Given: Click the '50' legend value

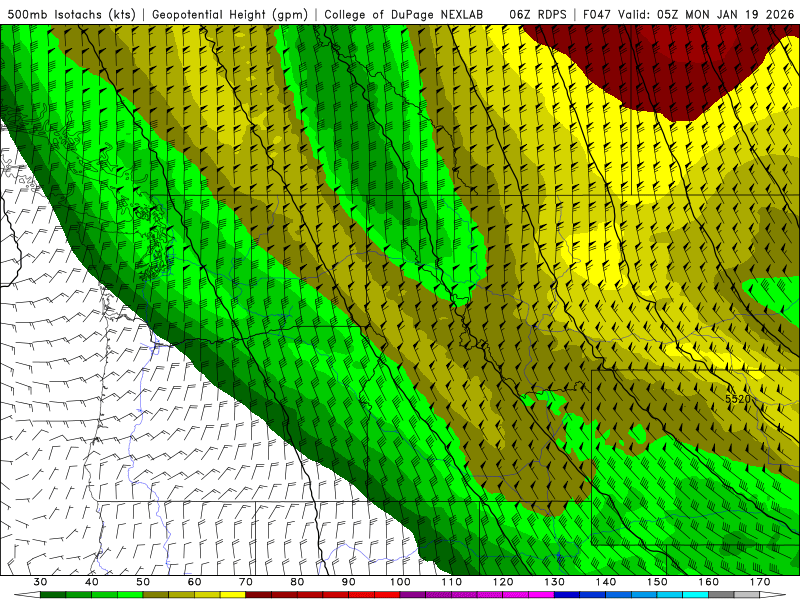Looking at the screenshot, I should click(x=143, y=582).
